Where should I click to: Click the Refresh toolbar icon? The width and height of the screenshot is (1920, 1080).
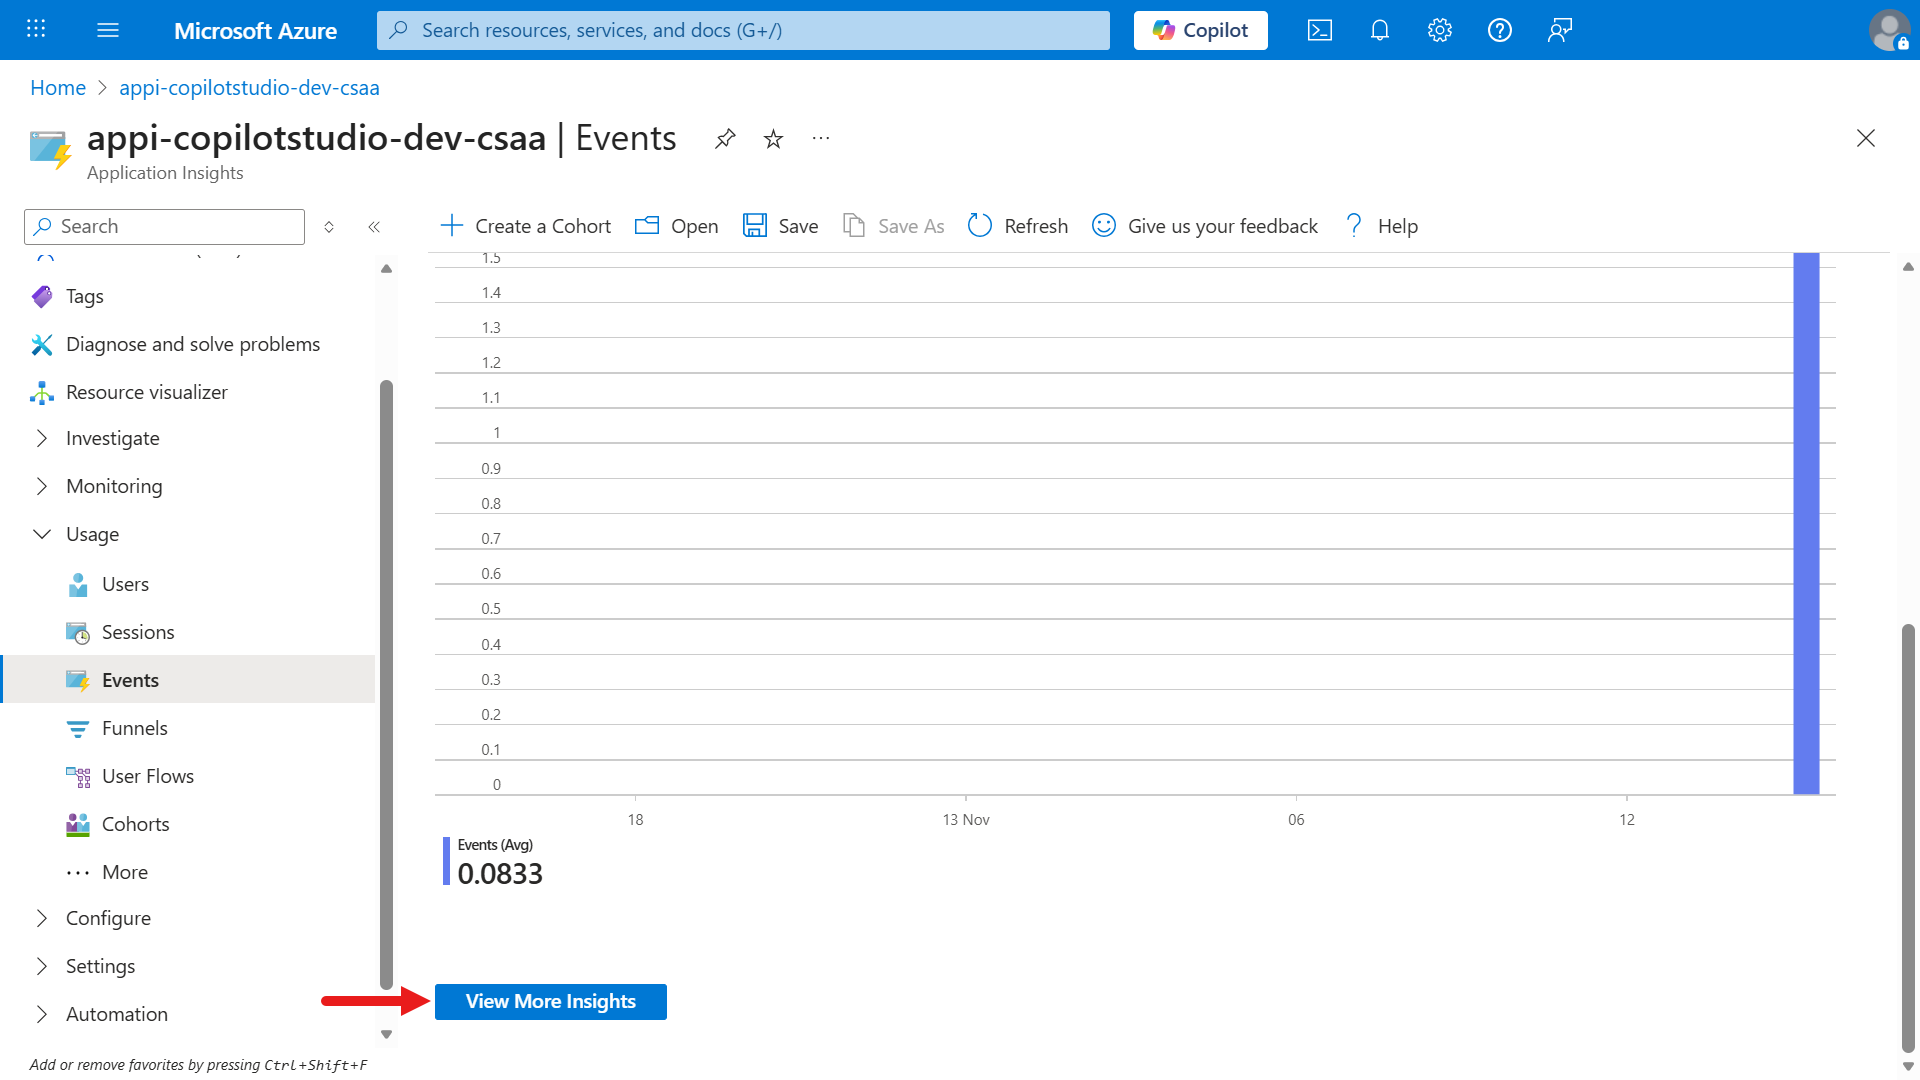point(980,226)
